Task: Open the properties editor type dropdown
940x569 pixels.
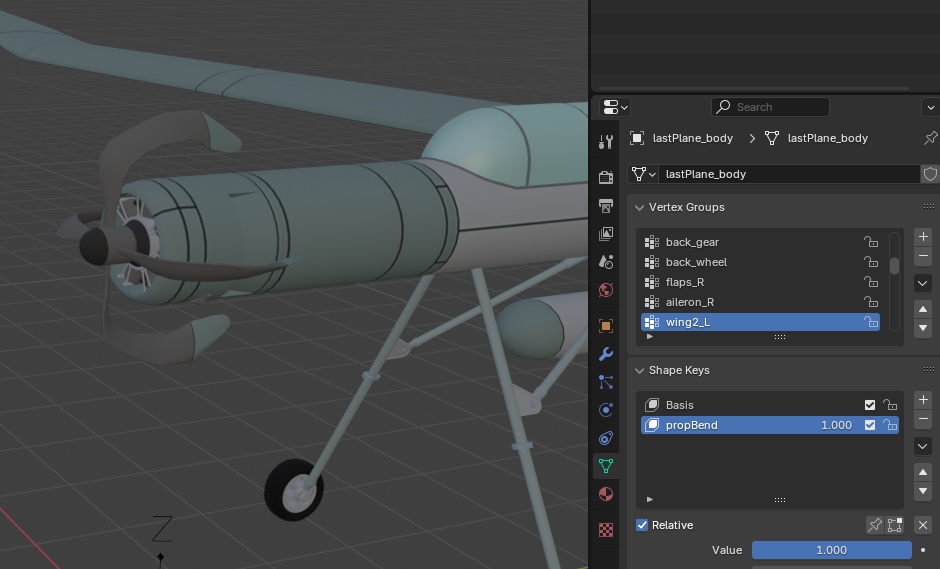Action: point(614,107)
